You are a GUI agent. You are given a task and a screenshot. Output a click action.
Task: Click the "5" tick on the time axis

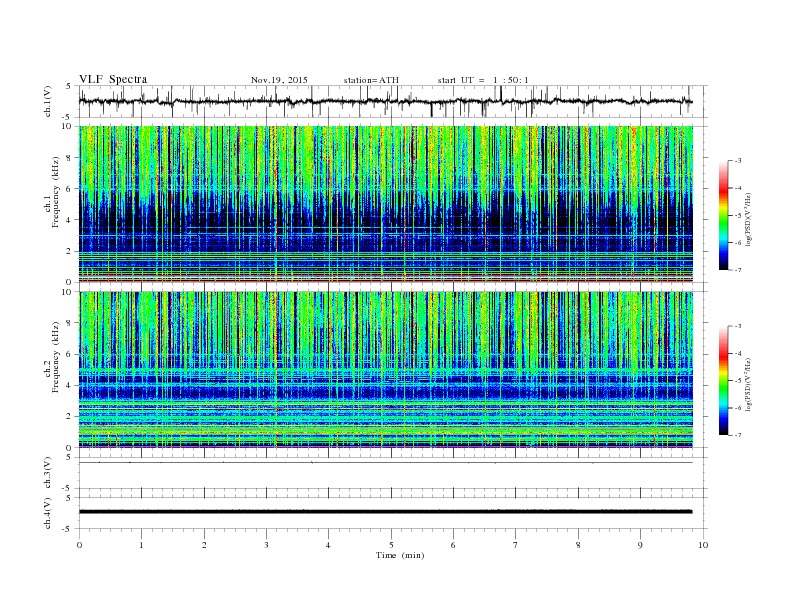point(391,545)
